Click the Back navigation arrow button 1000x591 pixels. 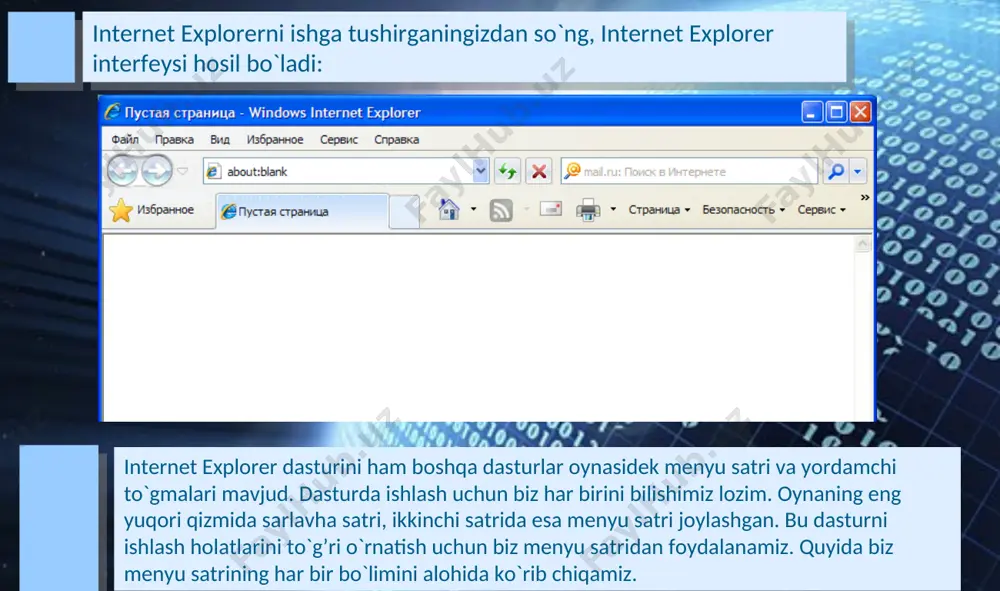[122, 171]
